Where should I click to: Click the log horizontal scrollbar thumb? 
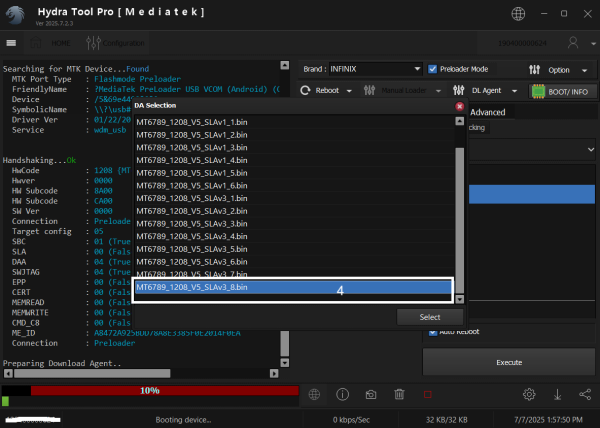click(x=92, y=373)
